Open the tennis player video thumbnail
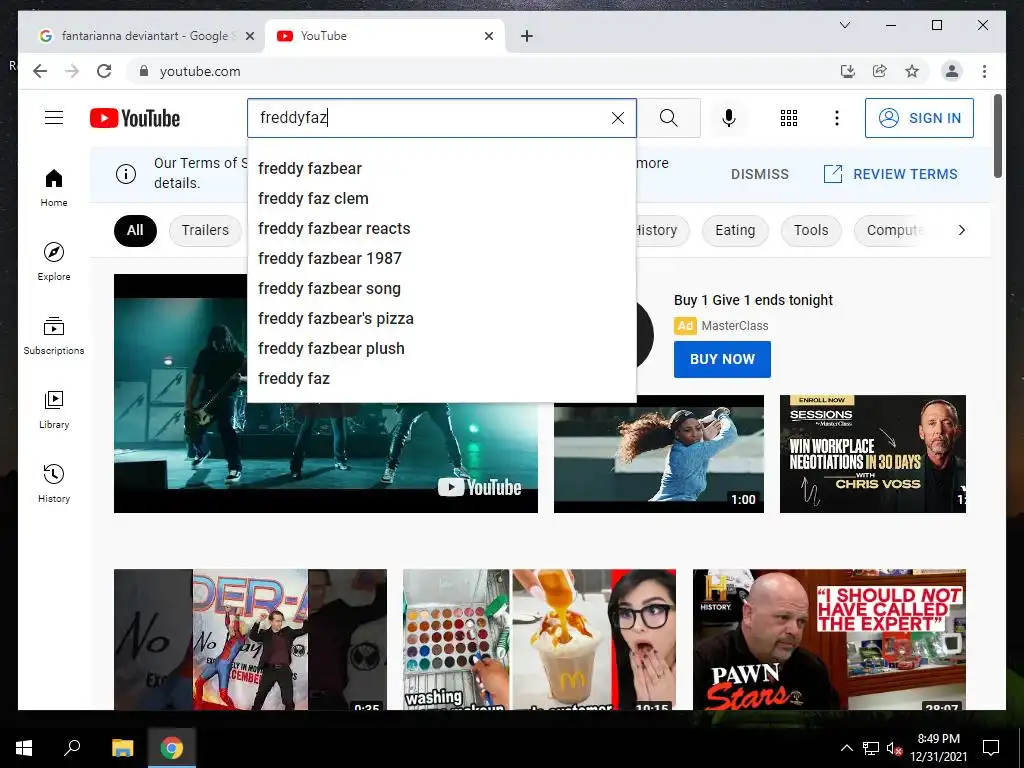The image size is (1024, 768). pyautogui.click(x=658, y=454)
